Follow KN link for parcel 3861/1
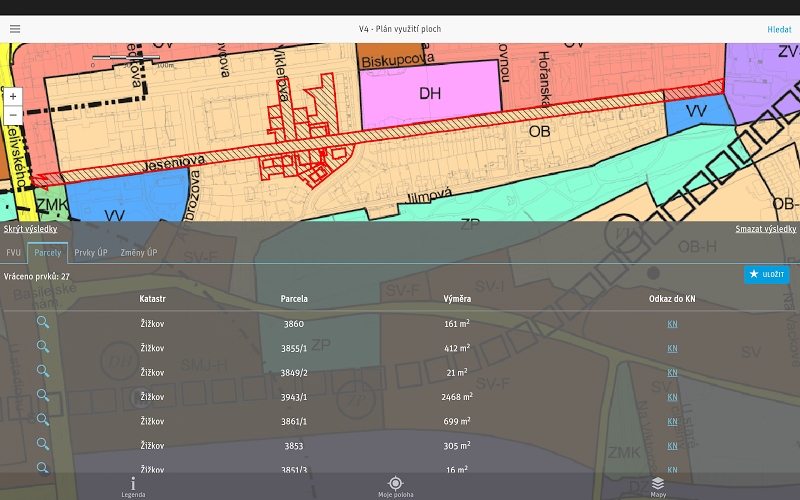 click(x=672, y=421)
